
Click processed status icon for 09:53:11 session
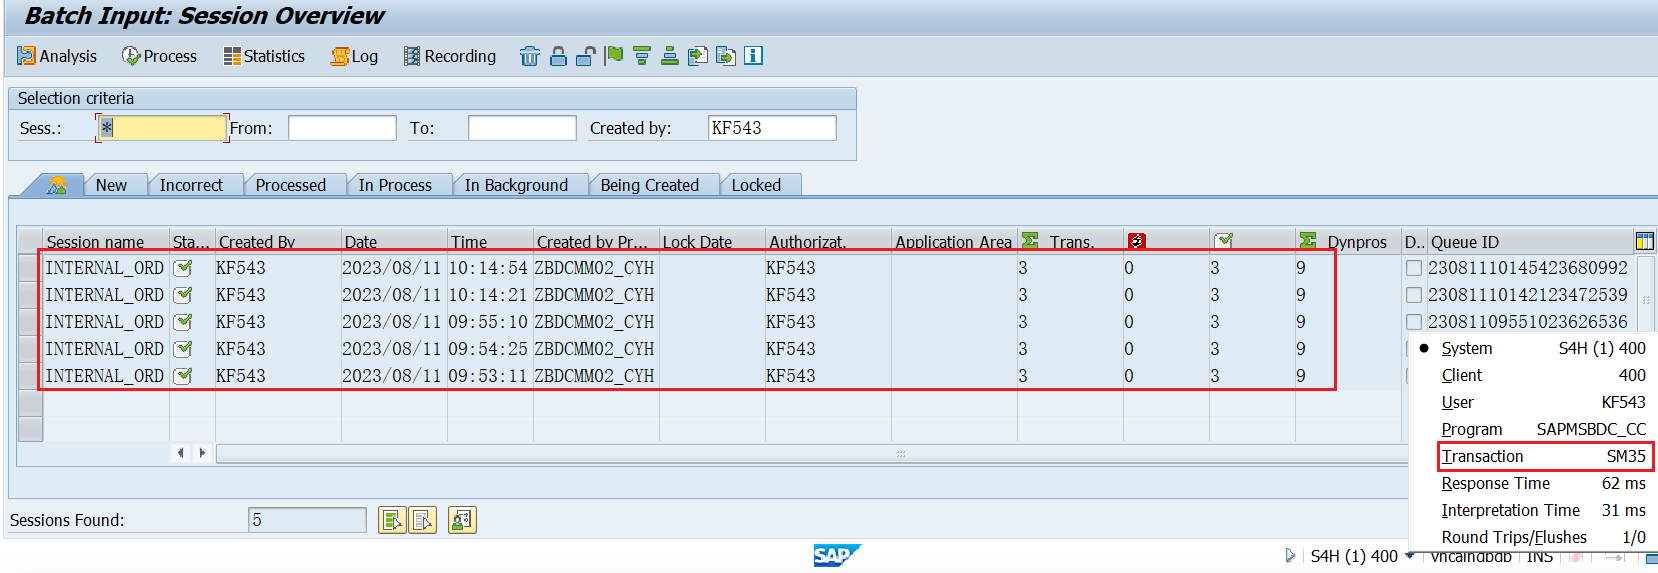click(x=183, y=376)
